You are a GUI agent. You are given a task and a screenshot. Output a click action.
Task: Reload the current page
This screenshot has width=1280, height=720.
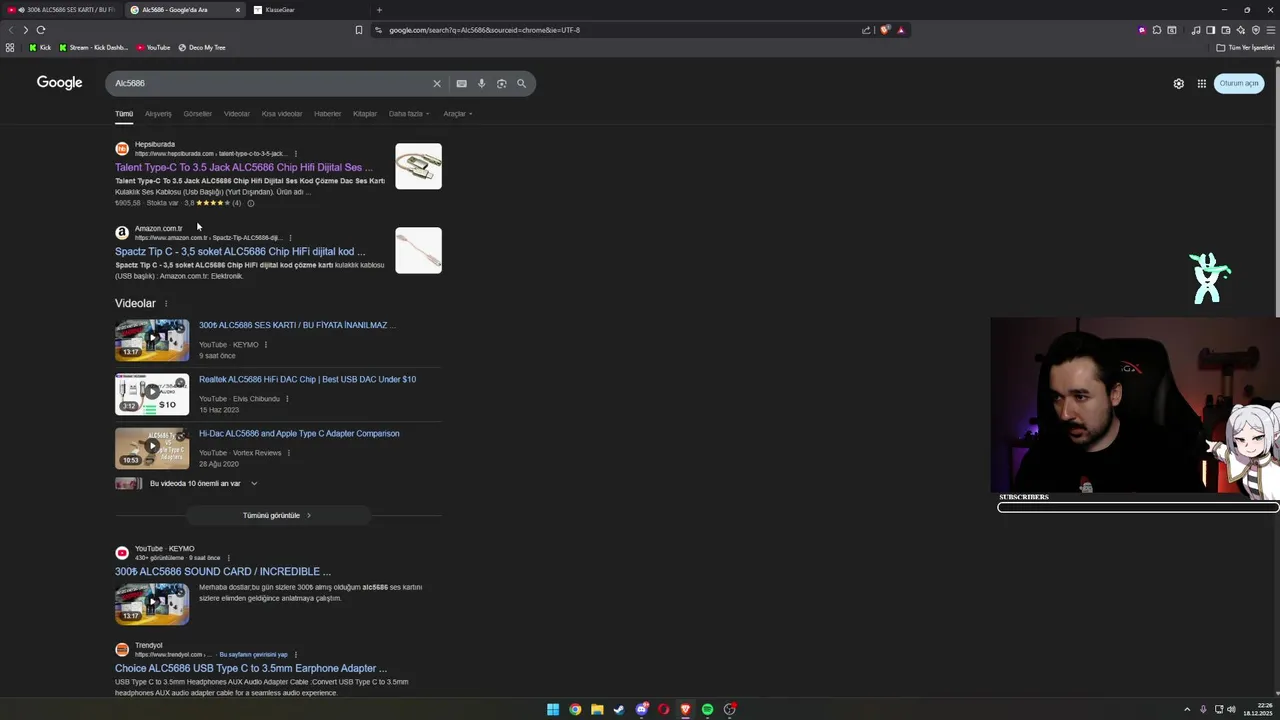tap(41, 30)
